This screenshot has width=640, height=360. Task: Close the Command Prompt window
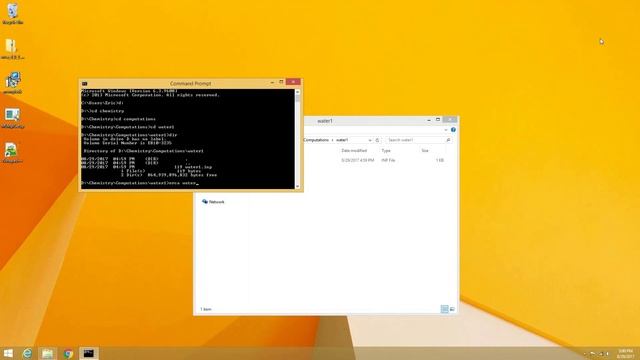tap(293, 82)
